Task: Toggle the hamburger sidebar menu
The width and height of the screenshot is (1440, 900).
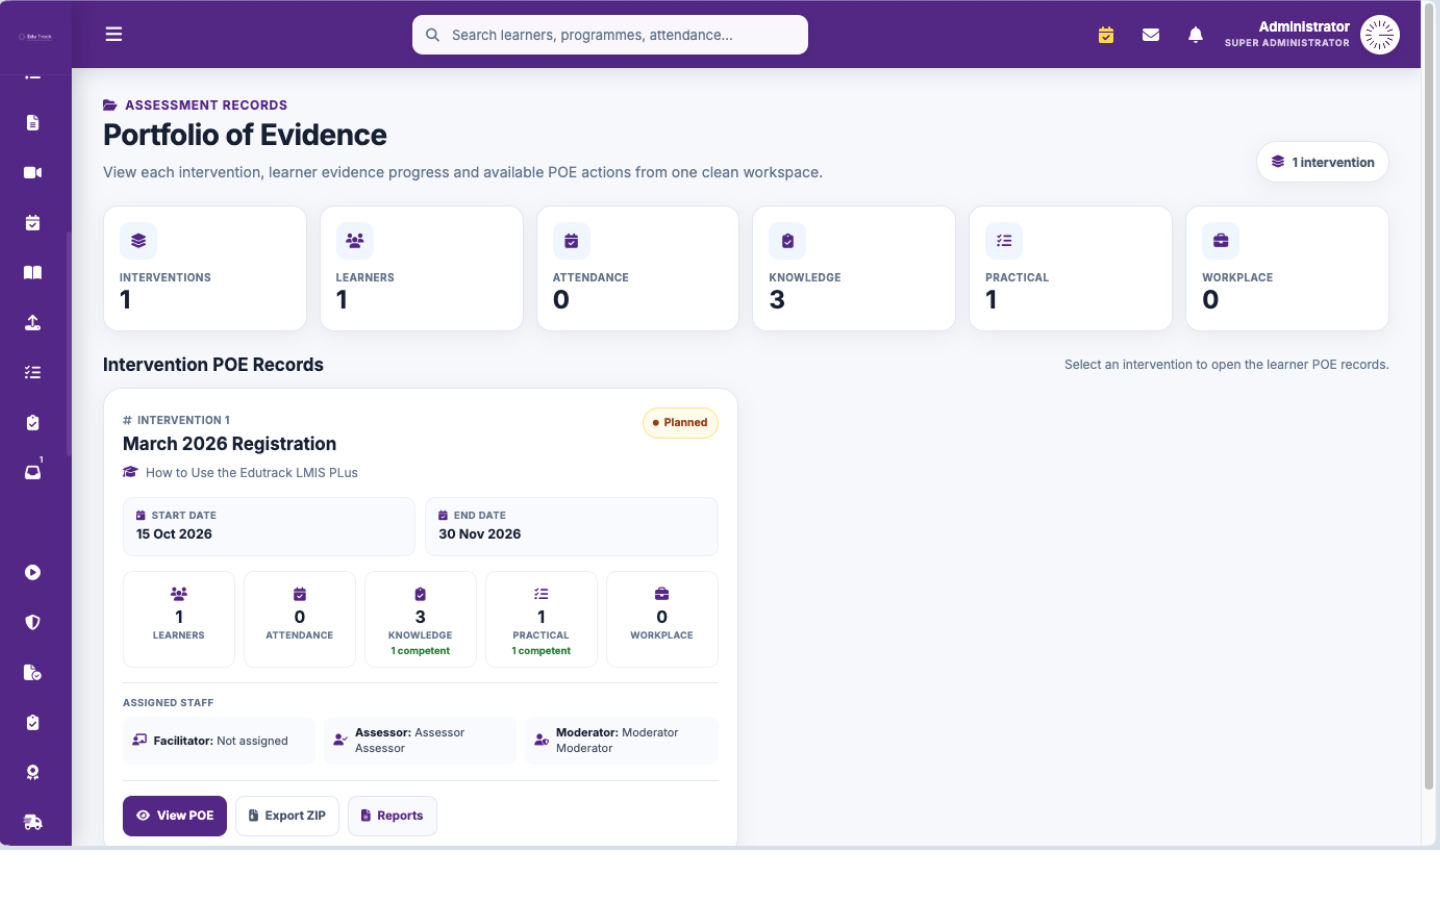Action: (x=114, y=34)
